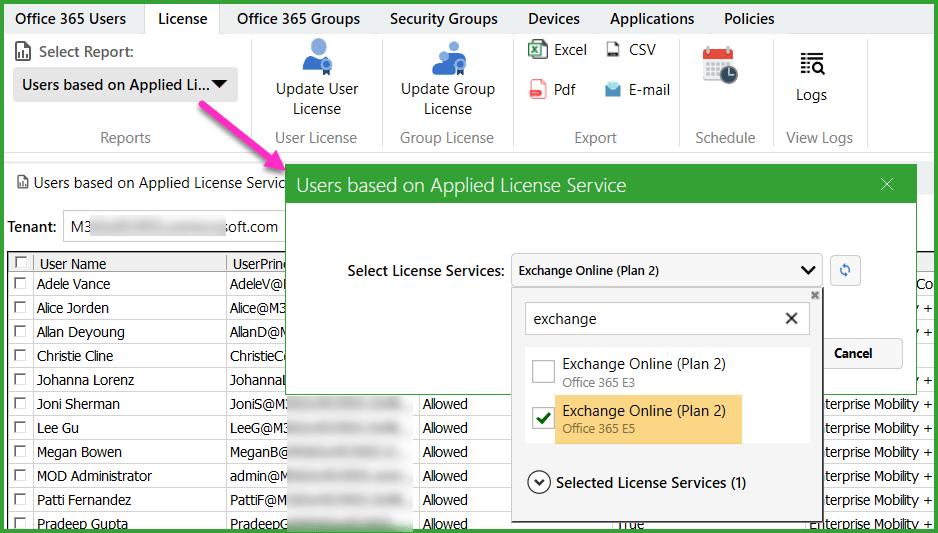Expand Selected License Services (1)

tap(539, 482)
